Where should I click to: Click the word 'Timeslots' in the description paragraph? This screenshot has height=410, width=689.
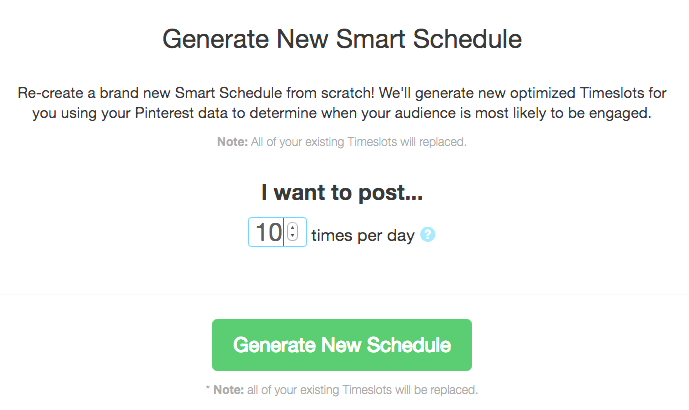(614, 93)
